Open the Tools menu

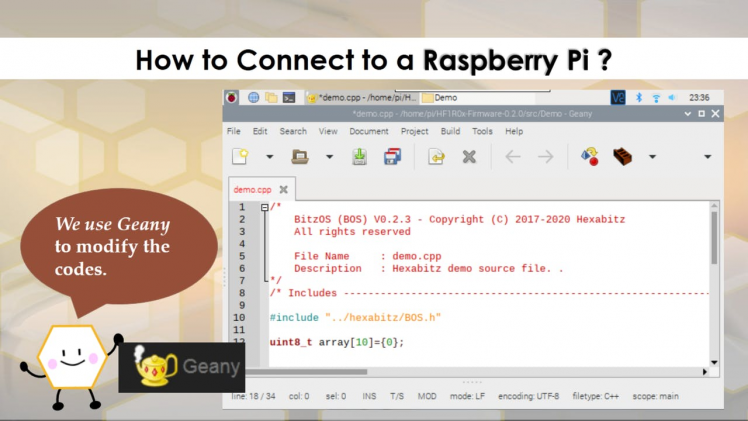pyautogui.click(x=482, y=131)
